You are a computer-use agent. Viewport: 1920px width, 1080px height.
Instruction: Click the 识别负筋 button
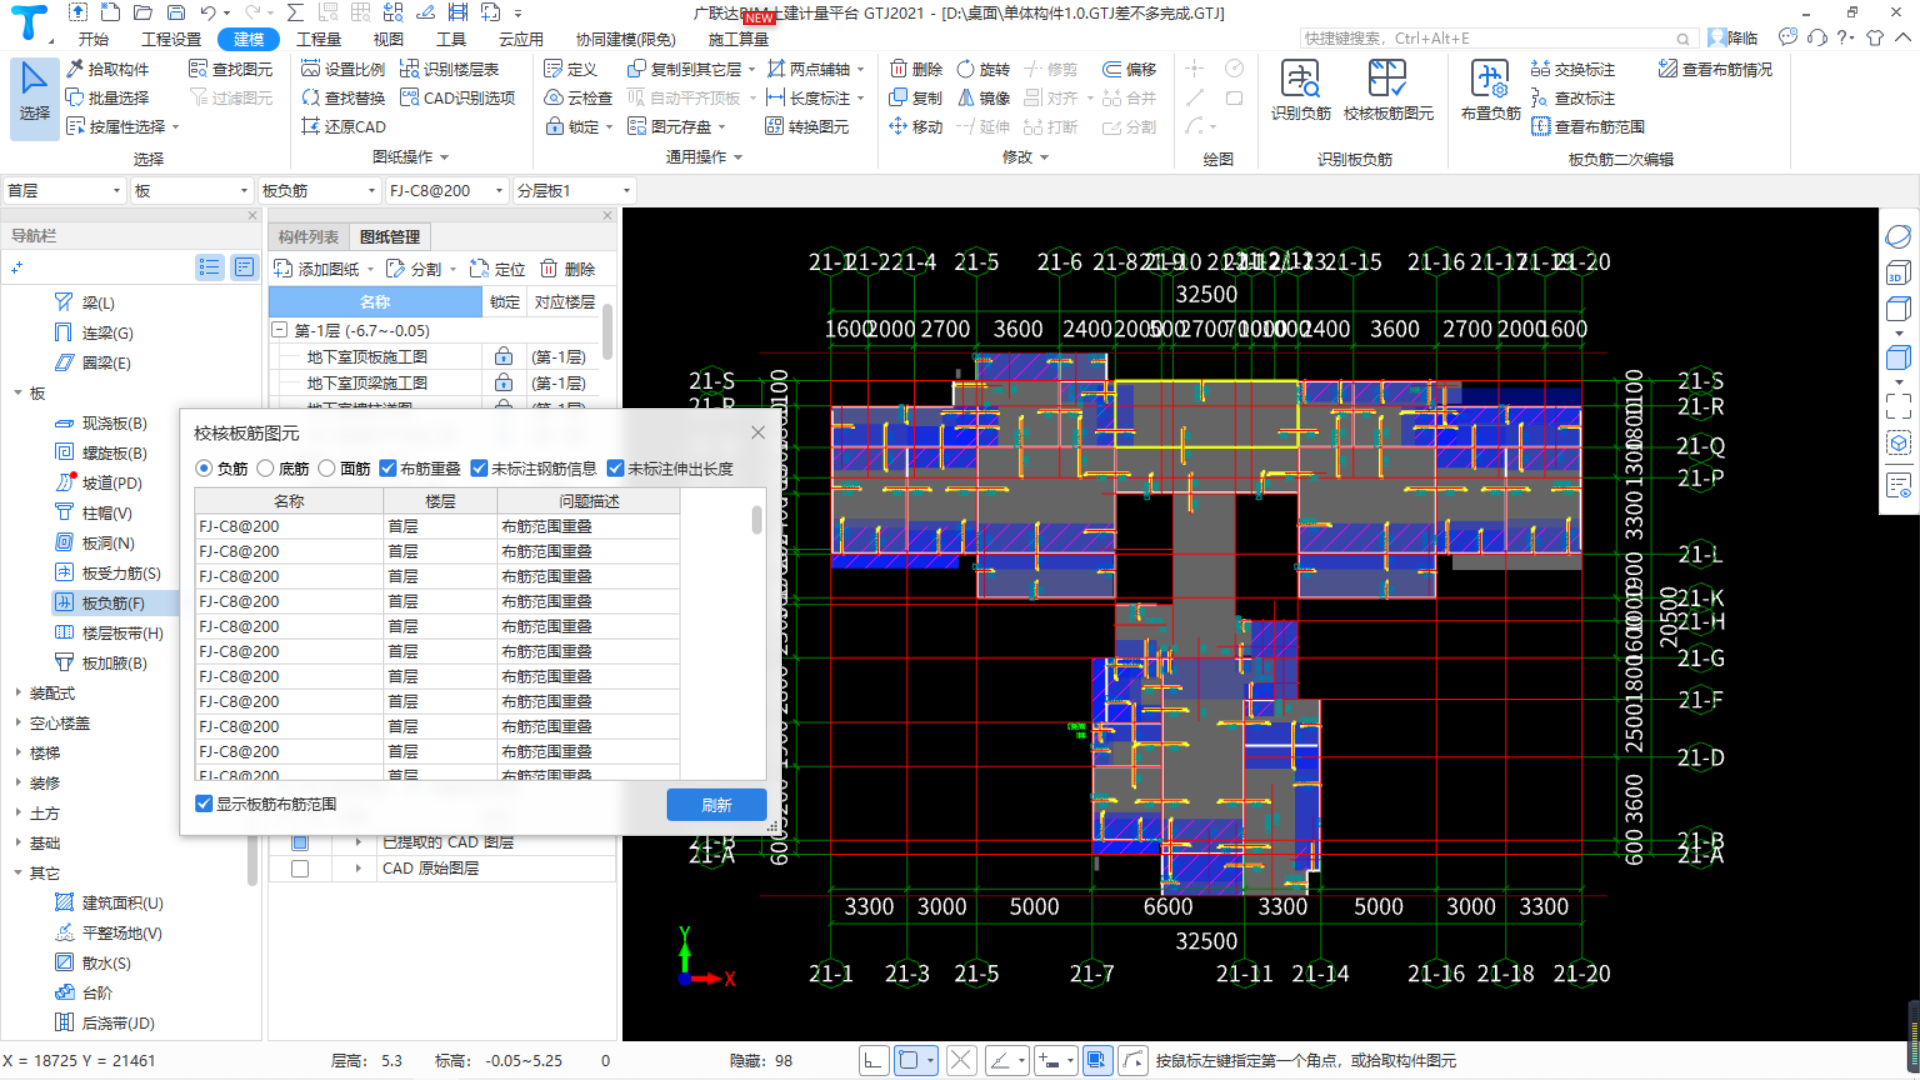1301,90
